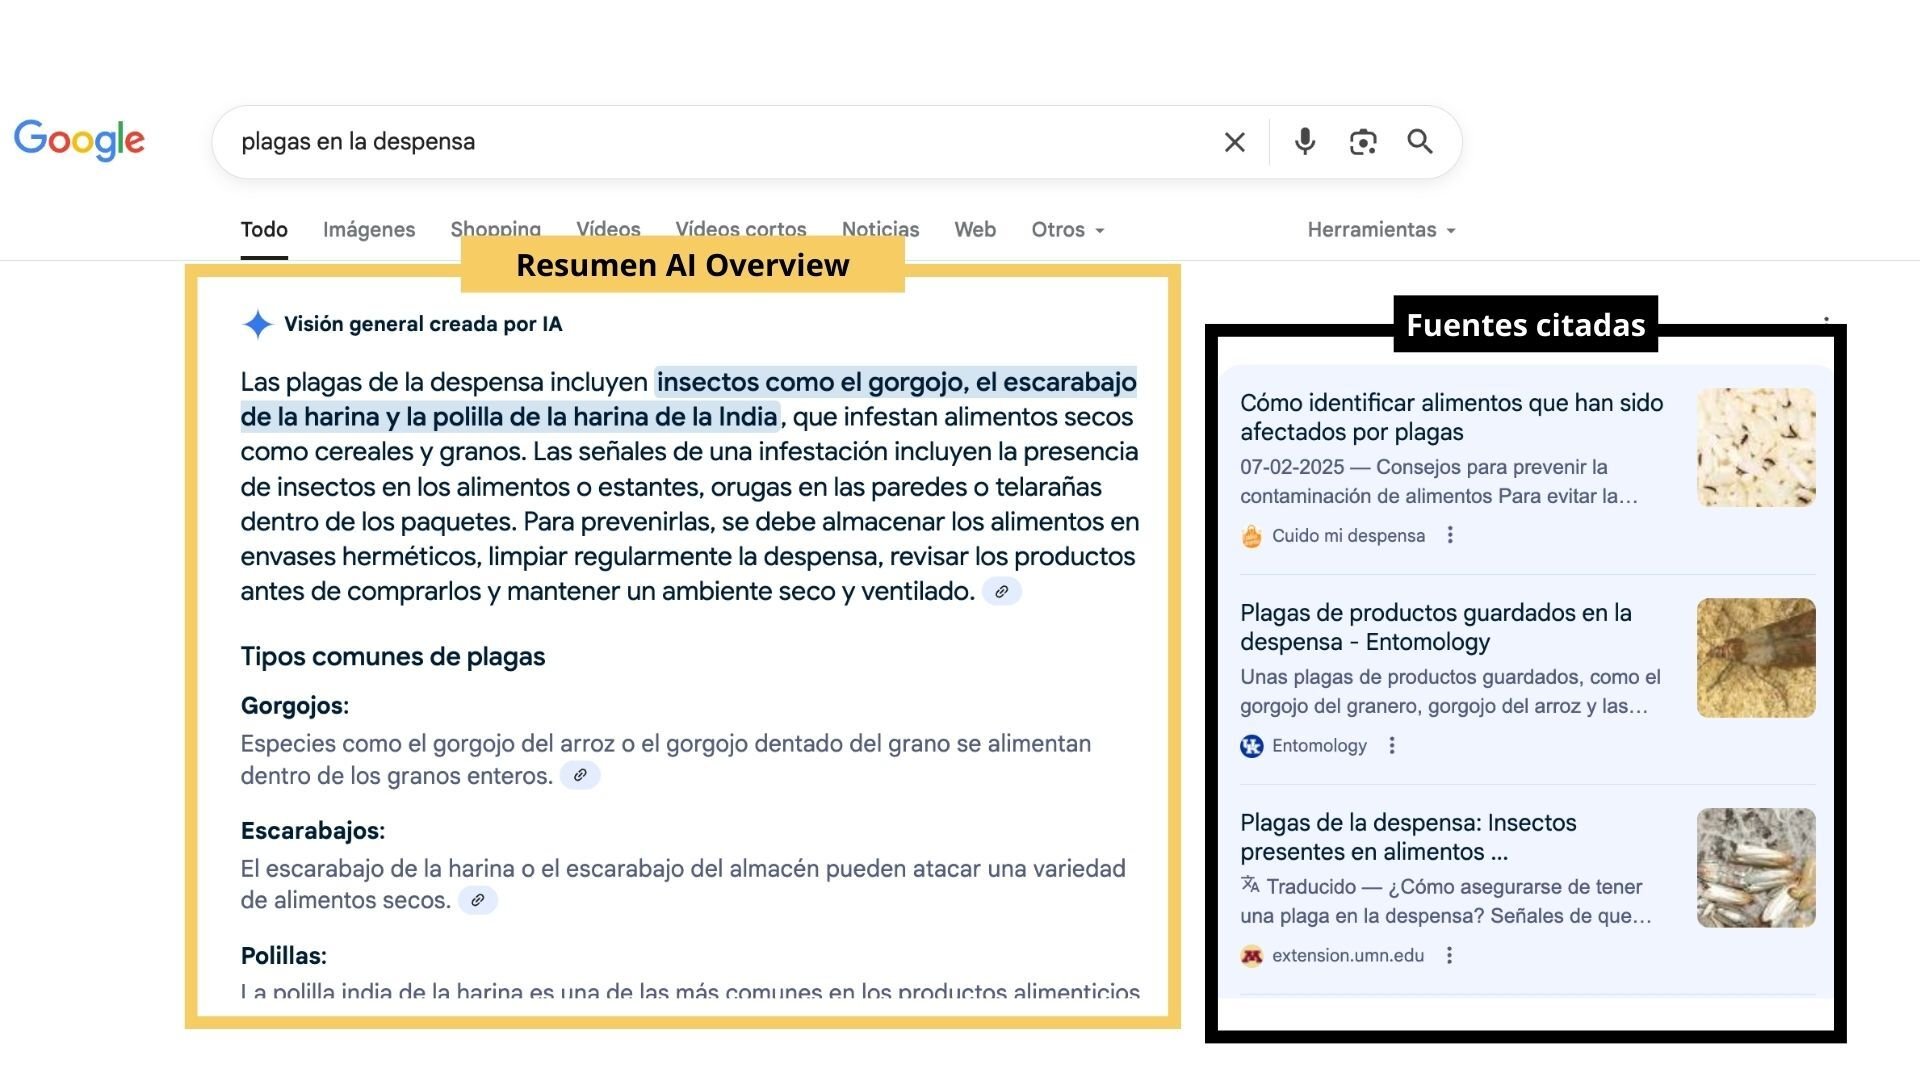Click the Cuido mi despensa favicon
The image size is (1920, 1080).
[x=1252, y=536]
